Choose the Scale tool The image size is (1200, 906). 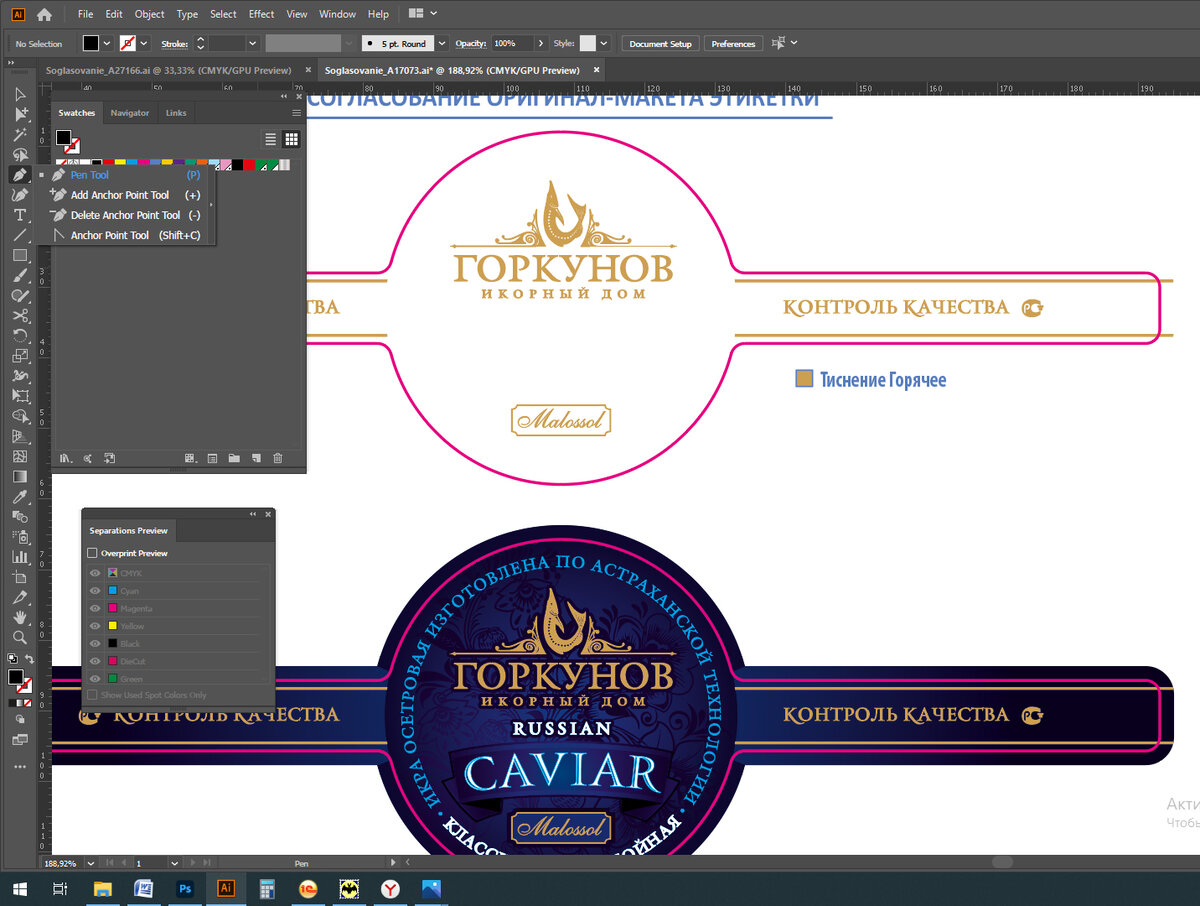pos(19,356)
